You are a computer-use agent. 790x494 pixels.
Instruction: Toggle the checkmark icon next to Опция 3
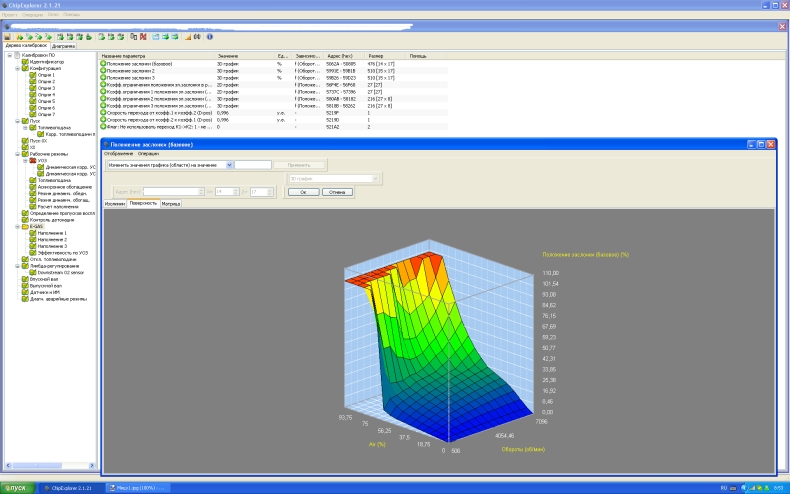point(32,87)
